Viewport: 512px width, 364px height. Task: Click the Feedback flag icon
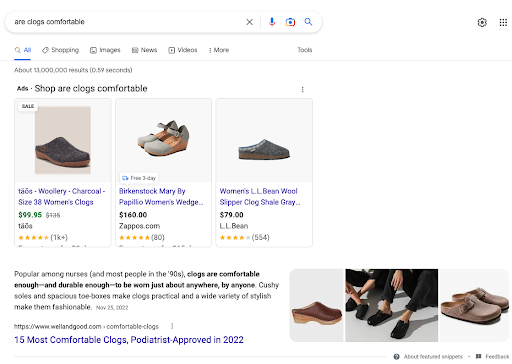(479, 356)
